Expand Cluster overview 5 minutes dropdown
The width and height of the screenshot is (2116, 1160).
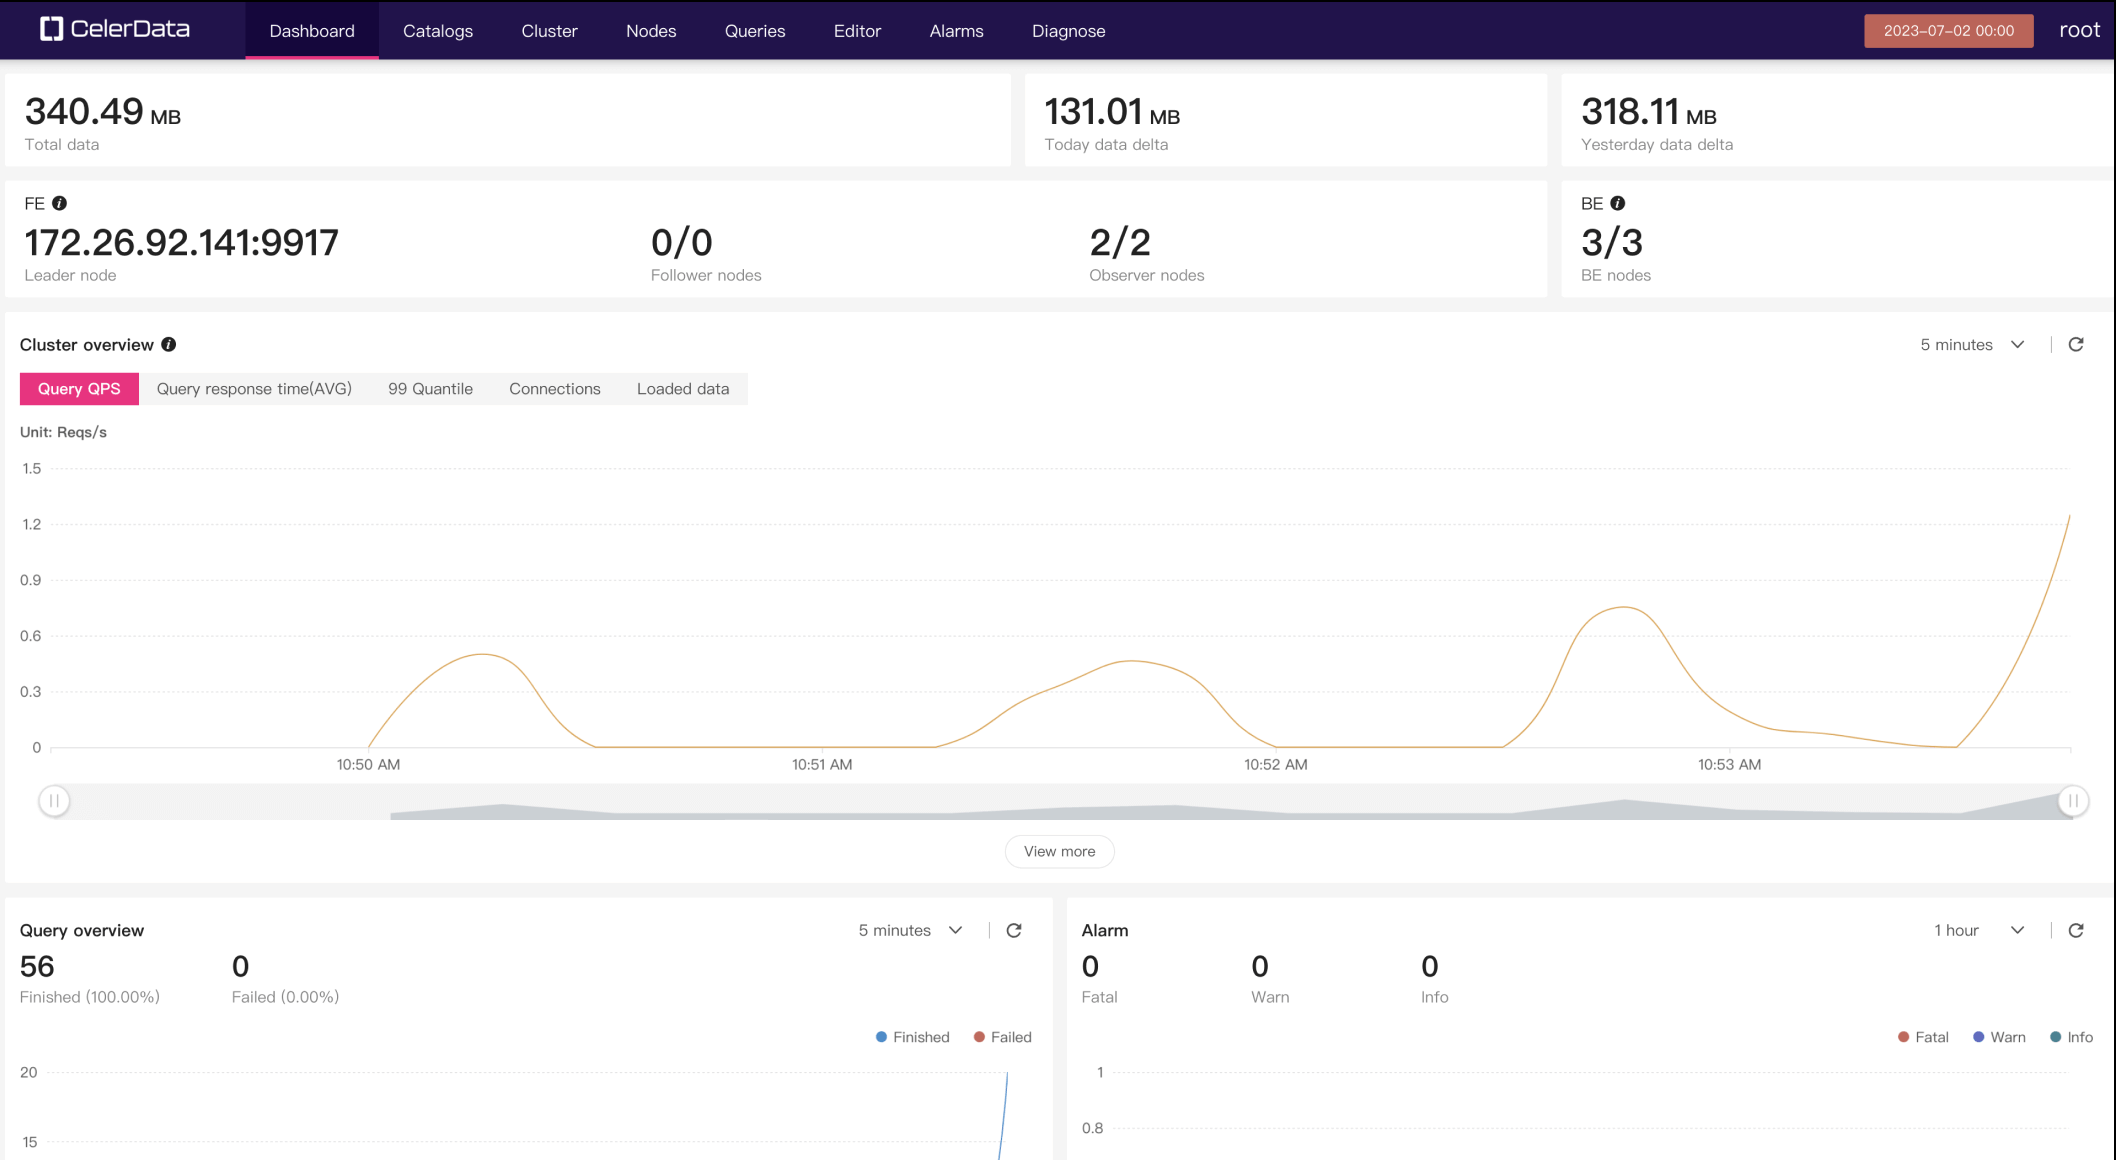[1972, 344]
